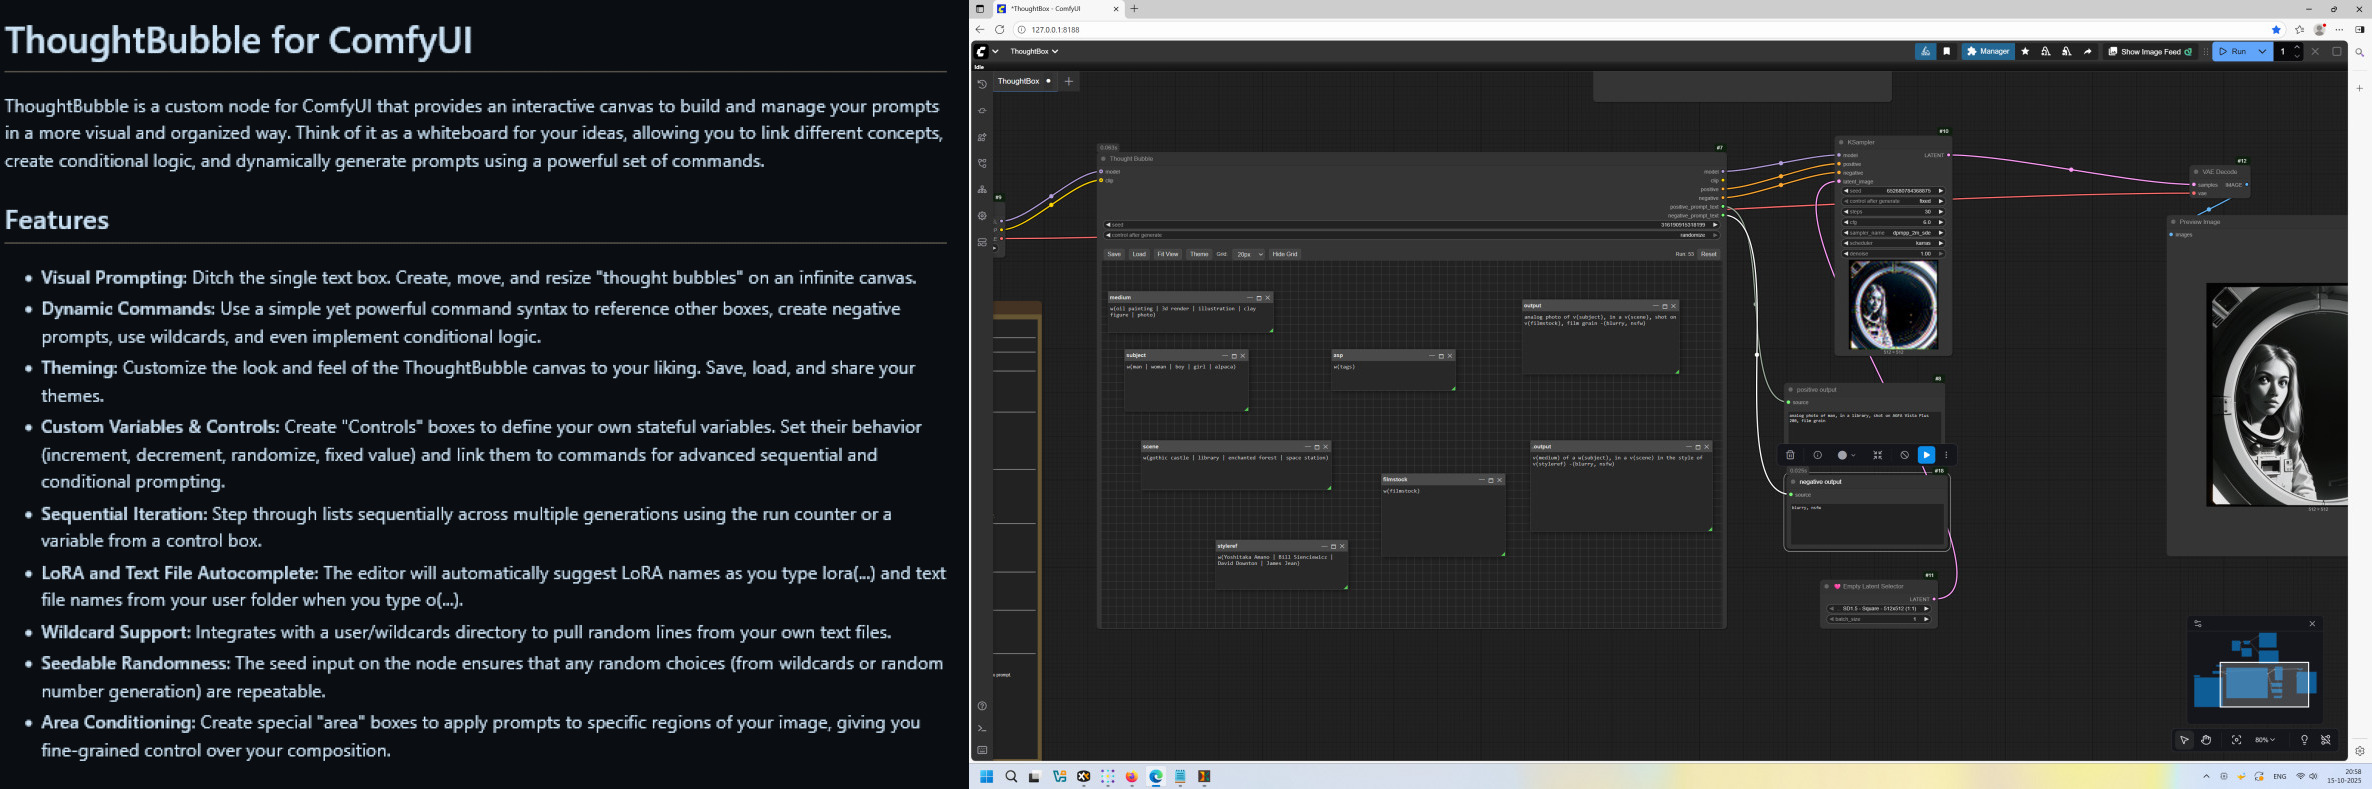Bypass the selected node via the crossed-circle icon
This screenshot has height=789, width=2372.
(x=1904, y=455)
